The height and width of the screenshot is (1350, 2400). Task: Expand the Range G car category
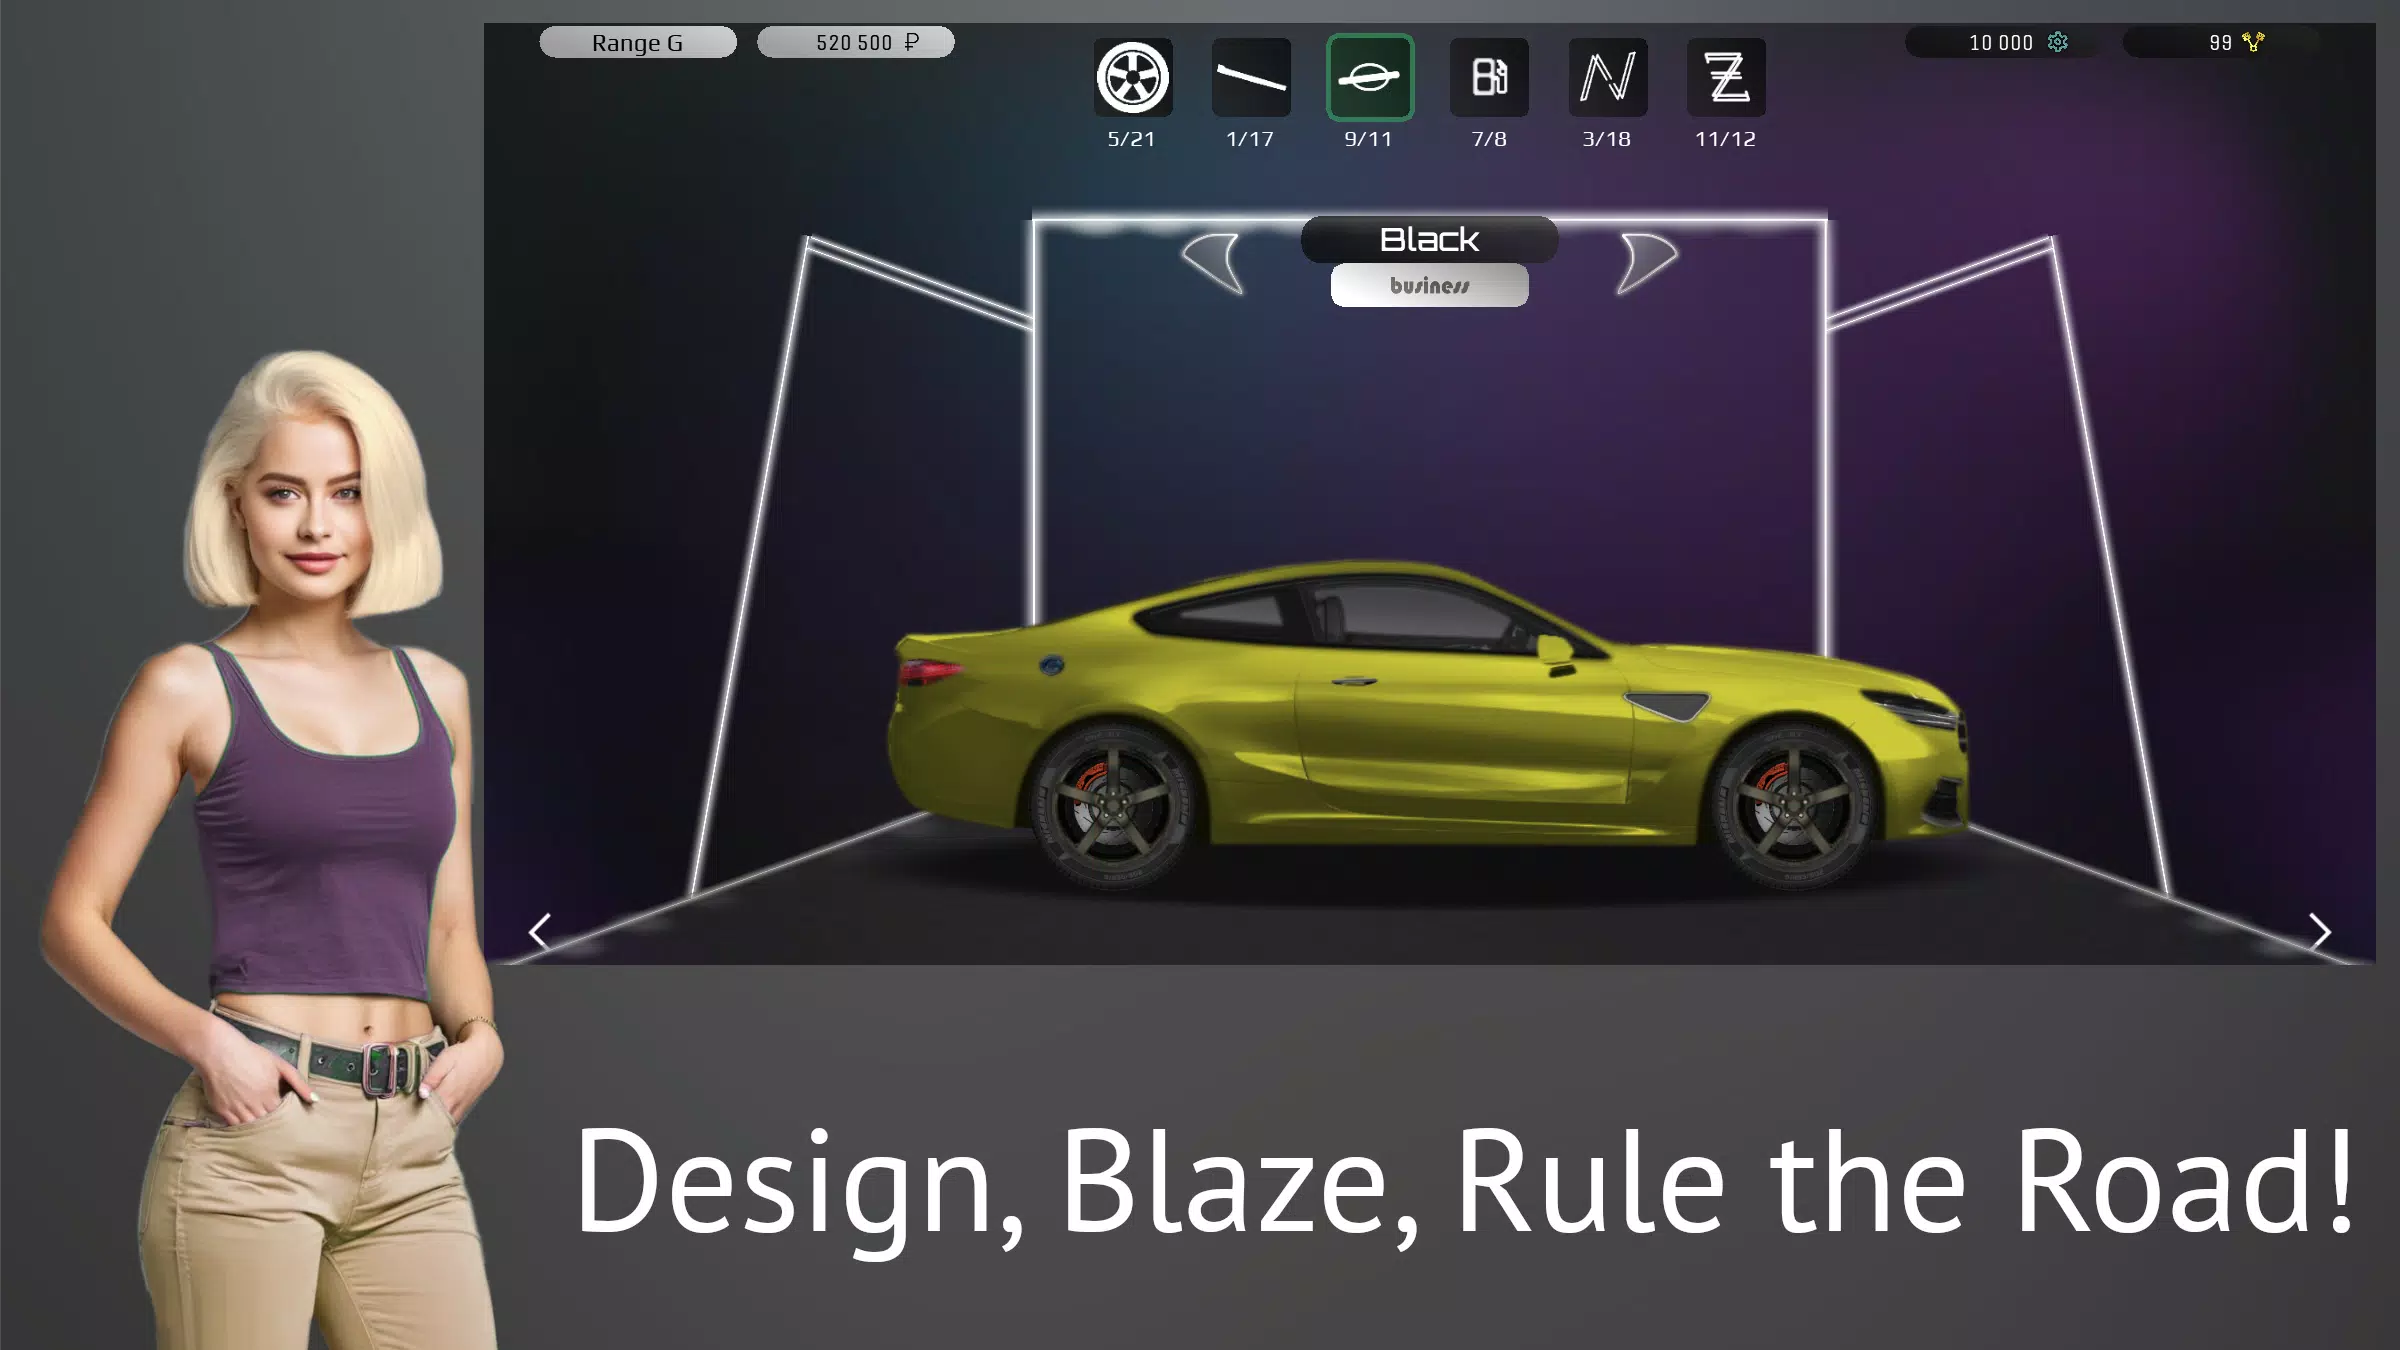click(638, 41)
